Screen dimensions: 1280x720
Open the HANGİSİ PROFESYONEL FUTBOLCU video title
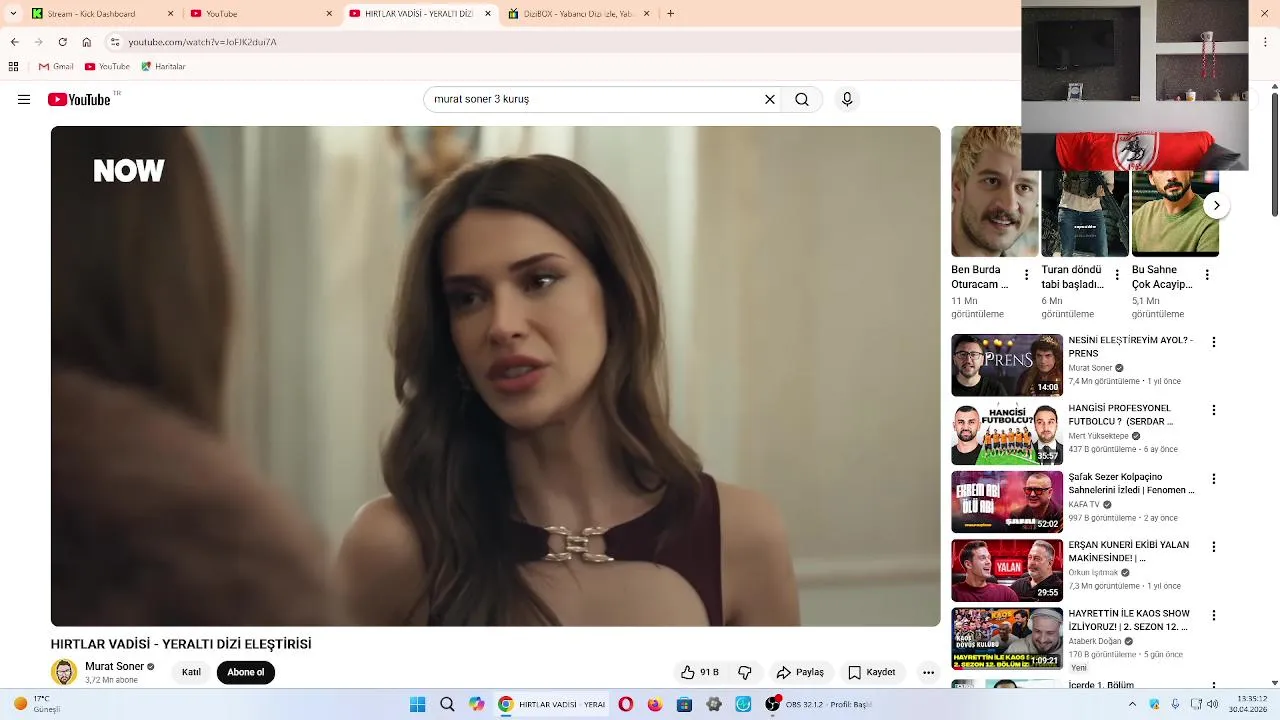pyautogui.click(x=1120, y=415)
